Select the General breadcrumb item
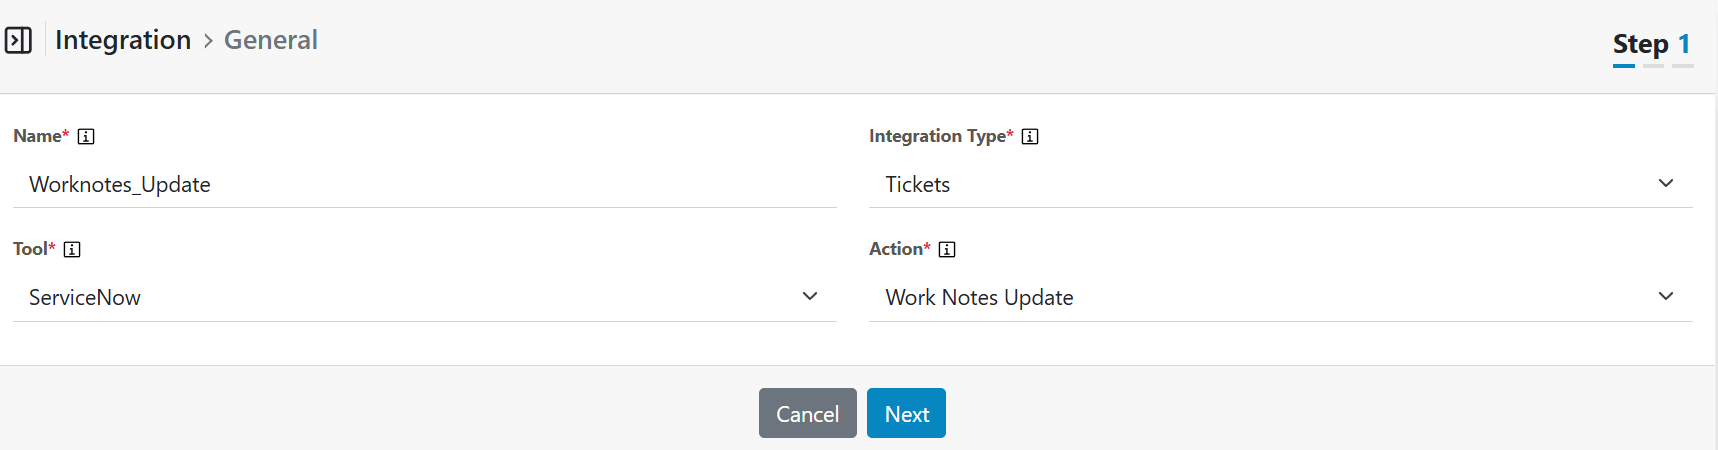 [270, 40]
